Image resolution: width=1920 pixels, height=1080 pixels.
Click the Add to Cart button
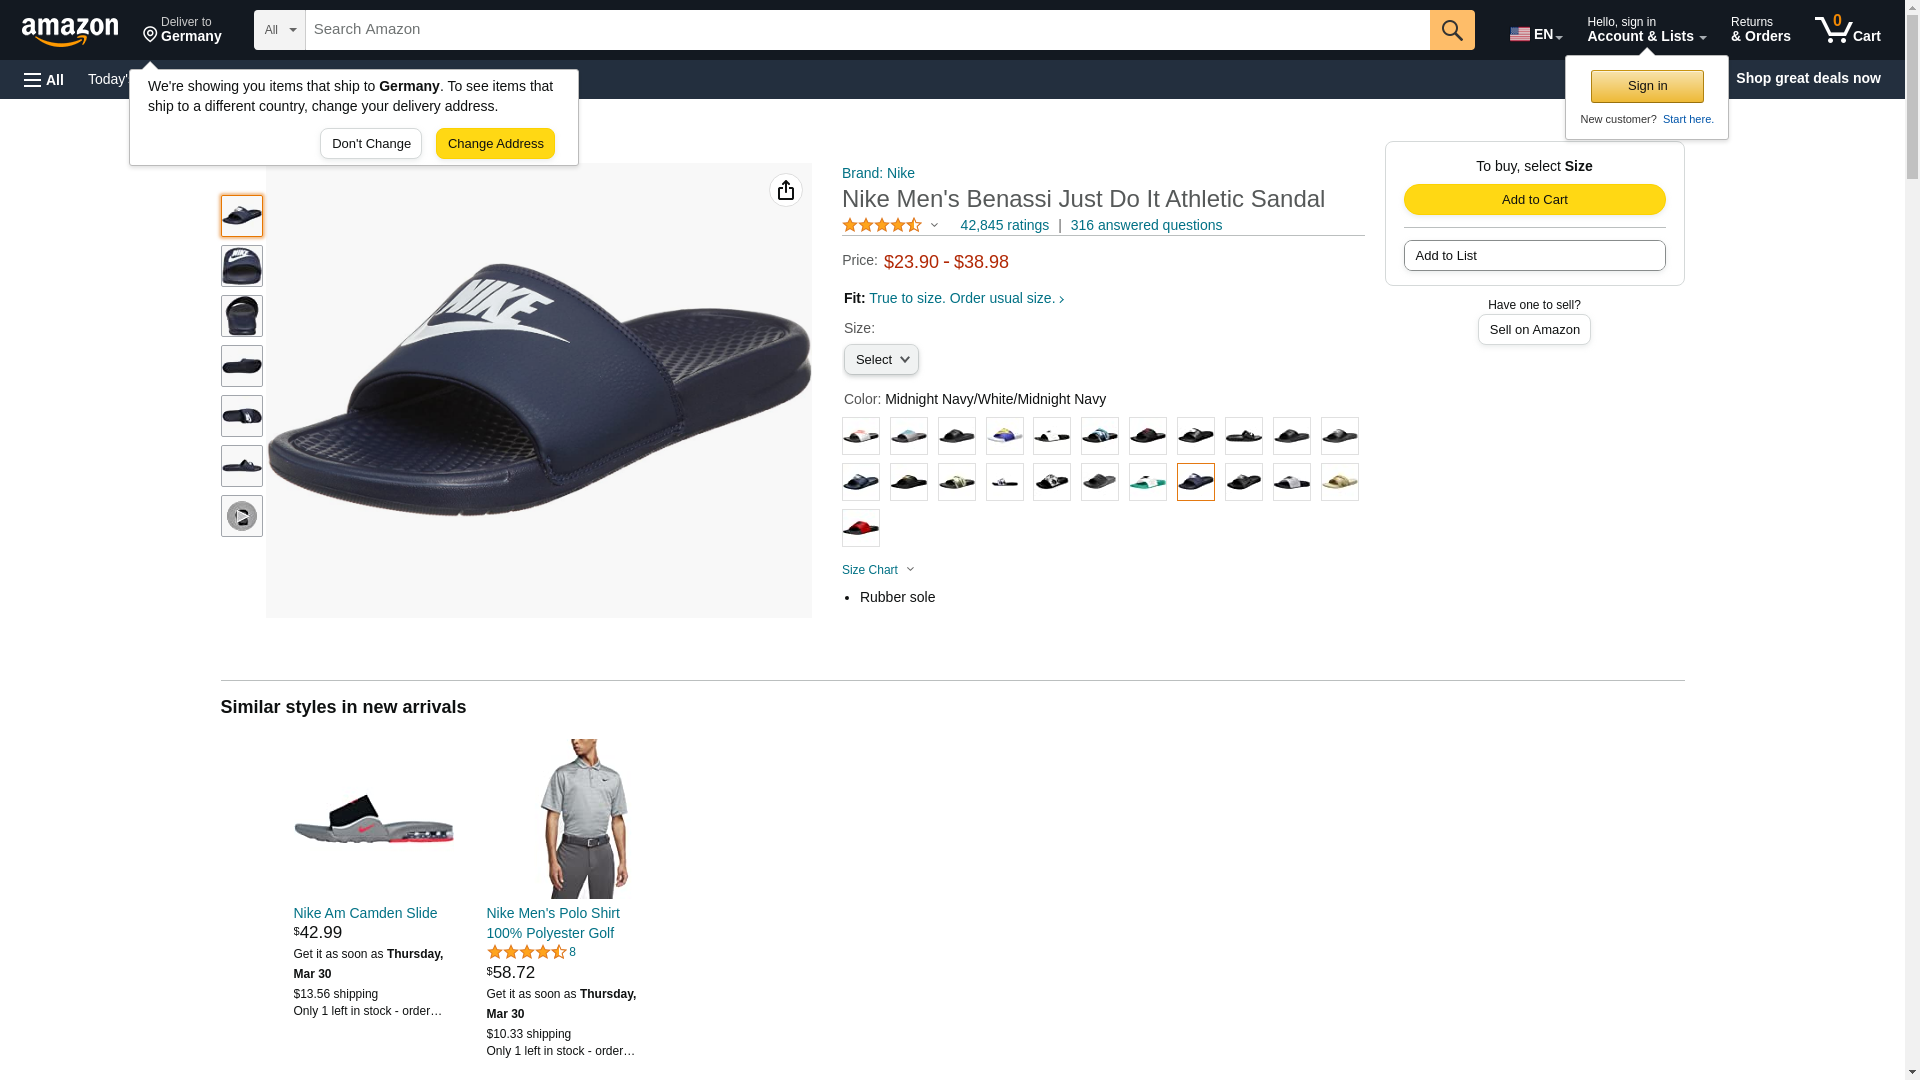click(1534, 200)
